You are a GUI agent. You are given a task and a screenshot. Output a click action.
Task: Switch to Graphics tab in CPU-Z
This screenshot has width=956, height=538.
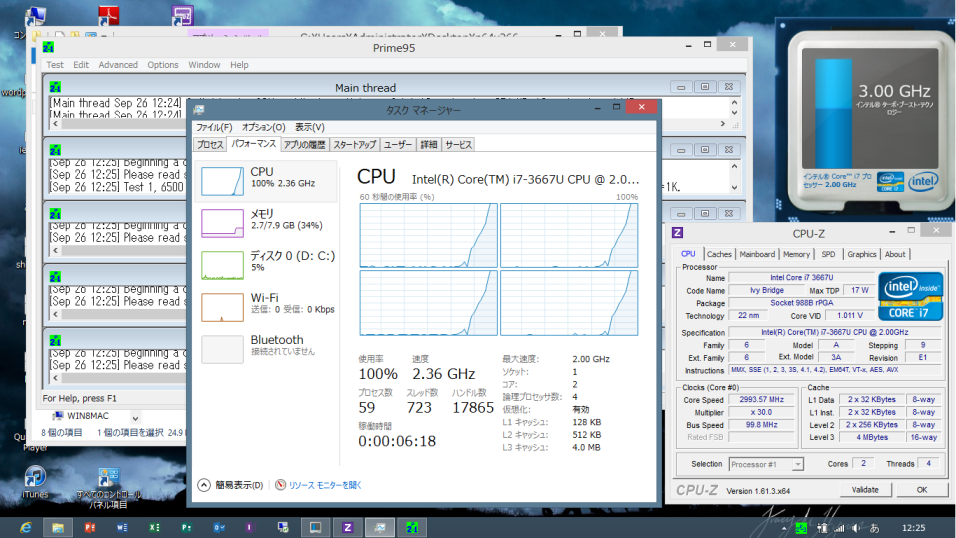[x=861, y=254]
